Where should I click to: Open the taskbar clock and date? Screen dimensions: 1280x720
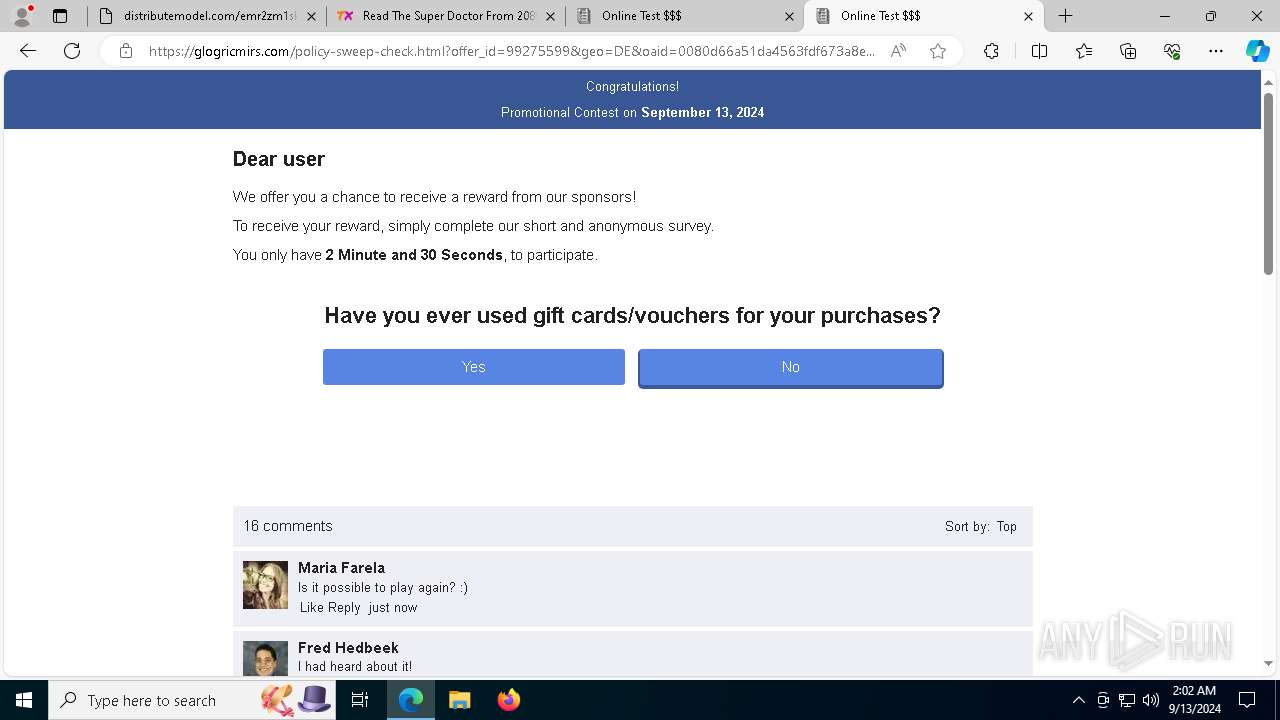[x=1194, y=700]
